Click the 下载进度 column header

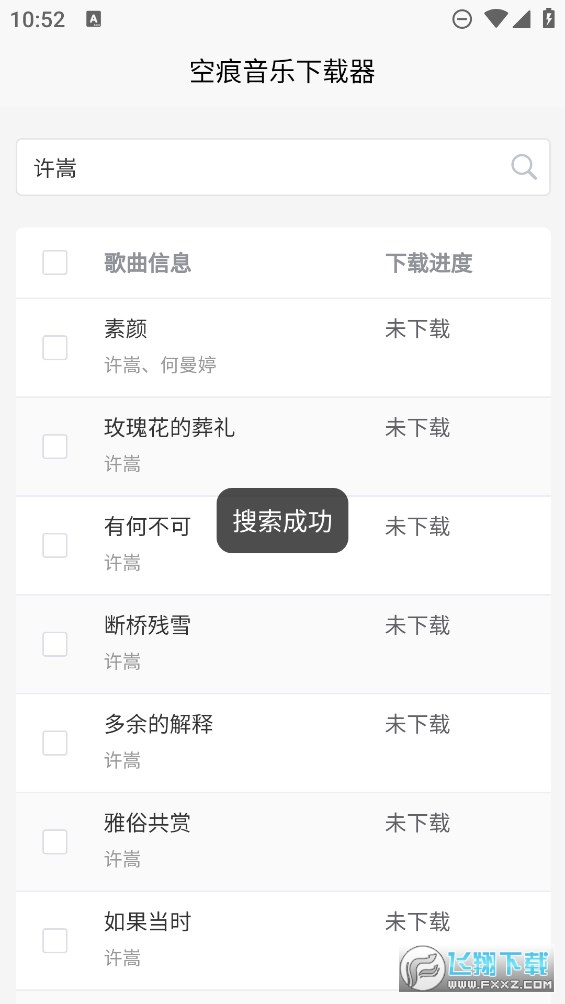(x=429, y=263)
